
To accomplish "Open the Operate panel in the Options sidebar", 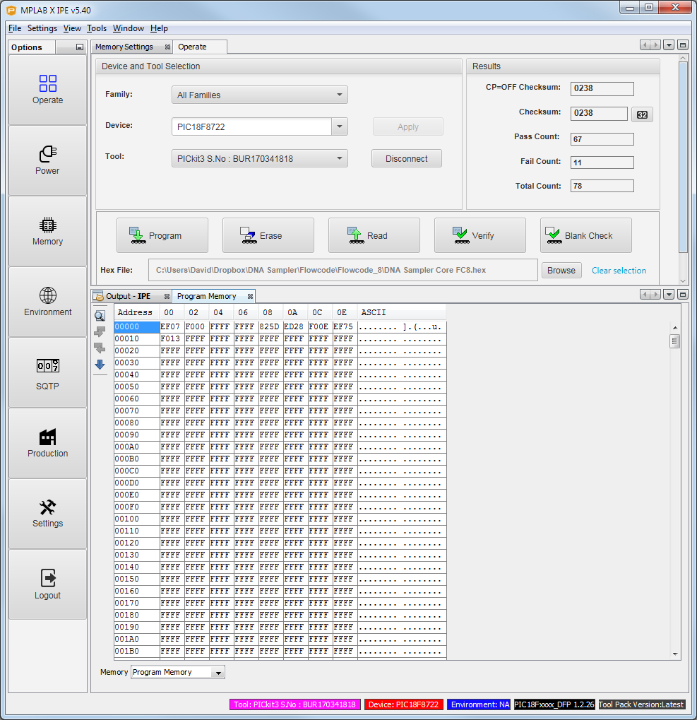I will [x=47, y=90].
